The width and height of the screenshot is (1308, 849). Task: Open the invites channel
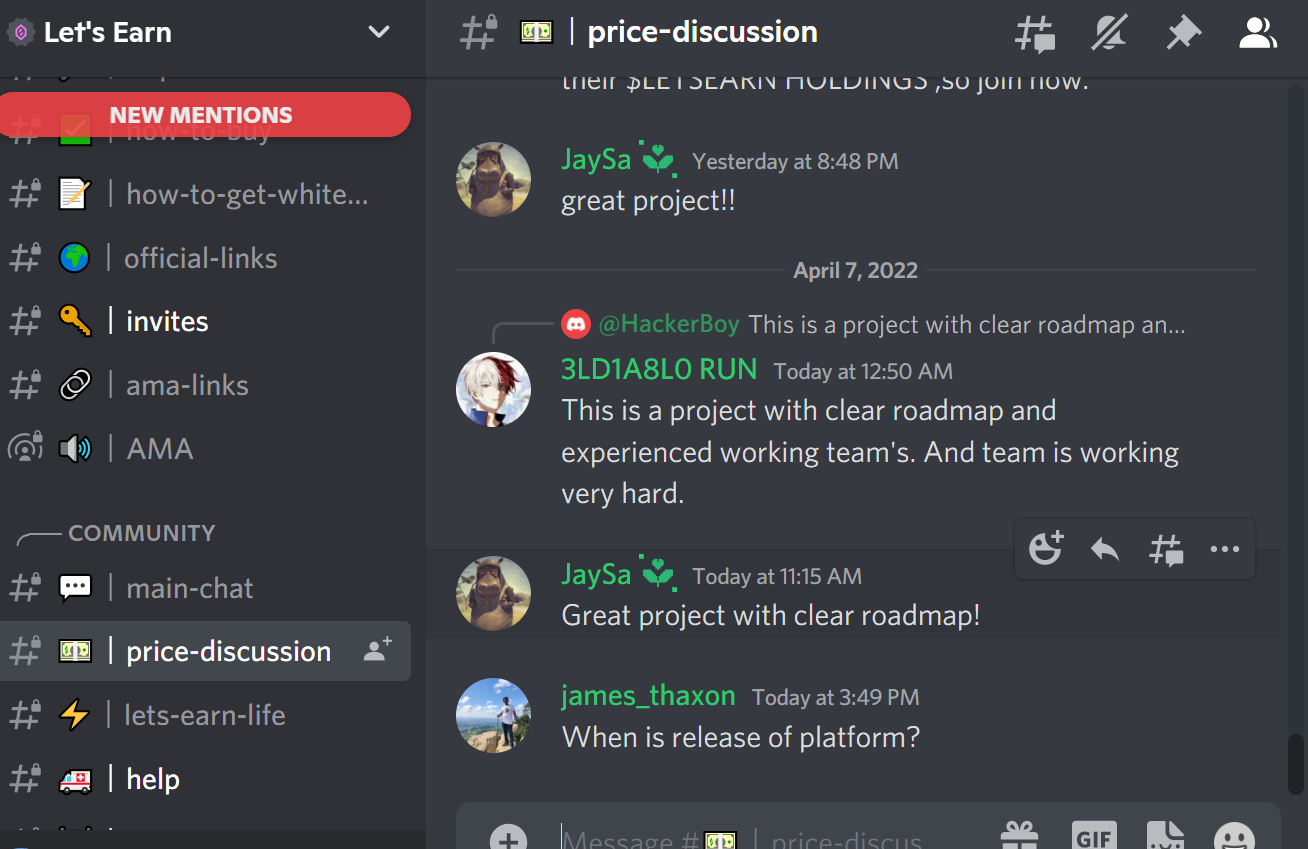pyautogui.click(x=205, y=321)
